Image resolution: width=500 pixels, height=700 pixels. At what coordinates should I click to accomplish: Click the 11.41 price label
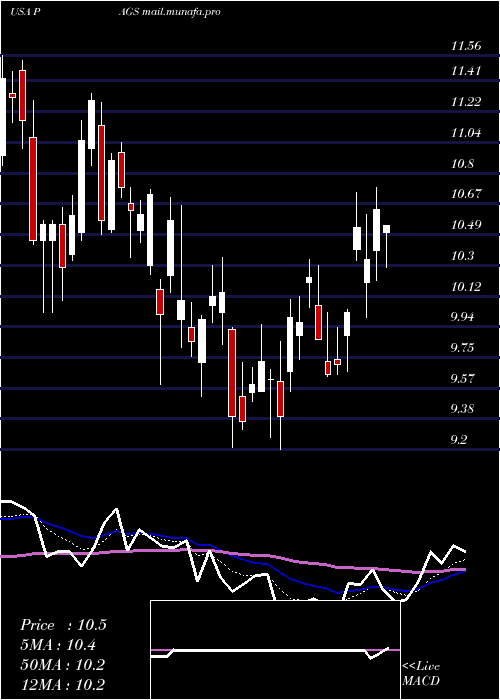click(466, 71)
